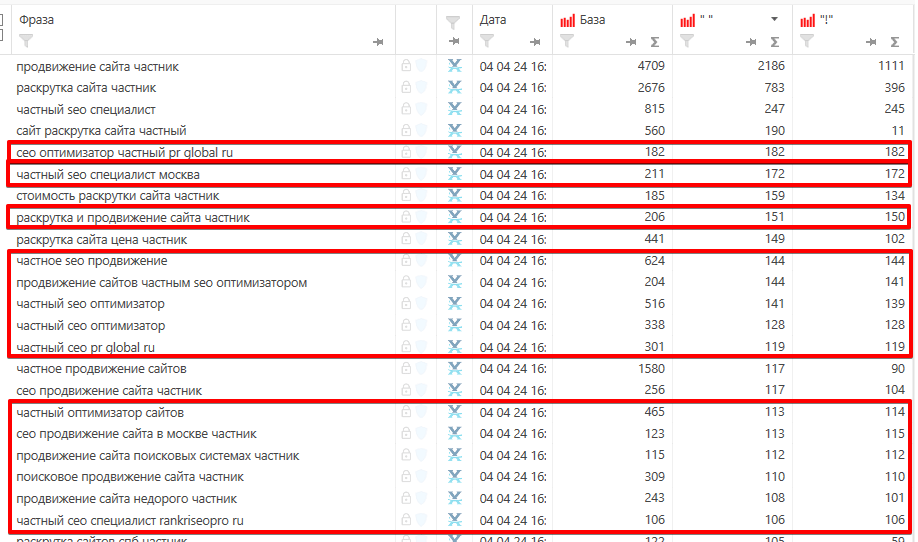The height and width of the screenshot is (542, 918).
Task: Sort by the База column header
Action: [592, 20]
